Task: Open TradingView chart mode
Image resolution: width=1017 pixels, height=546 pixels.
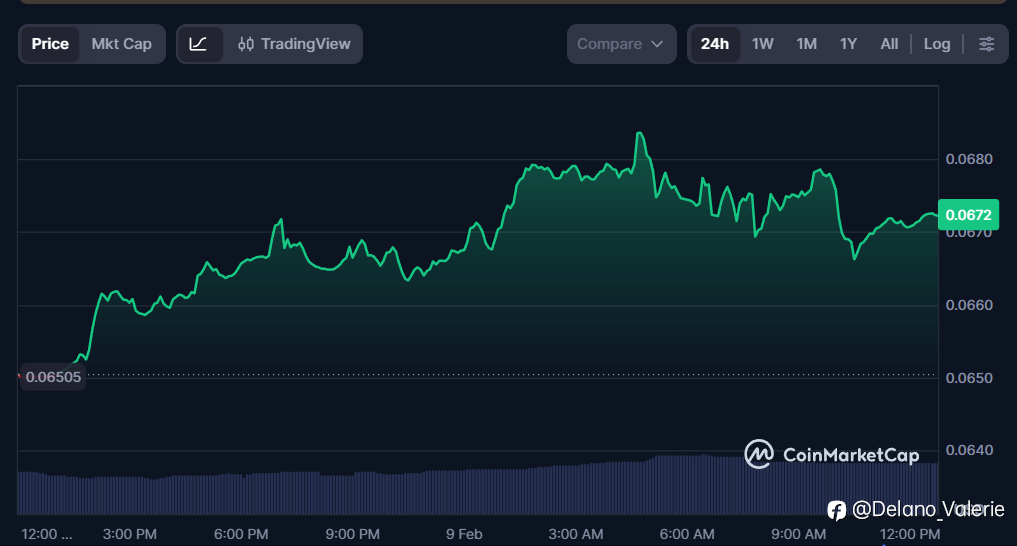Action: click(294, 44)
